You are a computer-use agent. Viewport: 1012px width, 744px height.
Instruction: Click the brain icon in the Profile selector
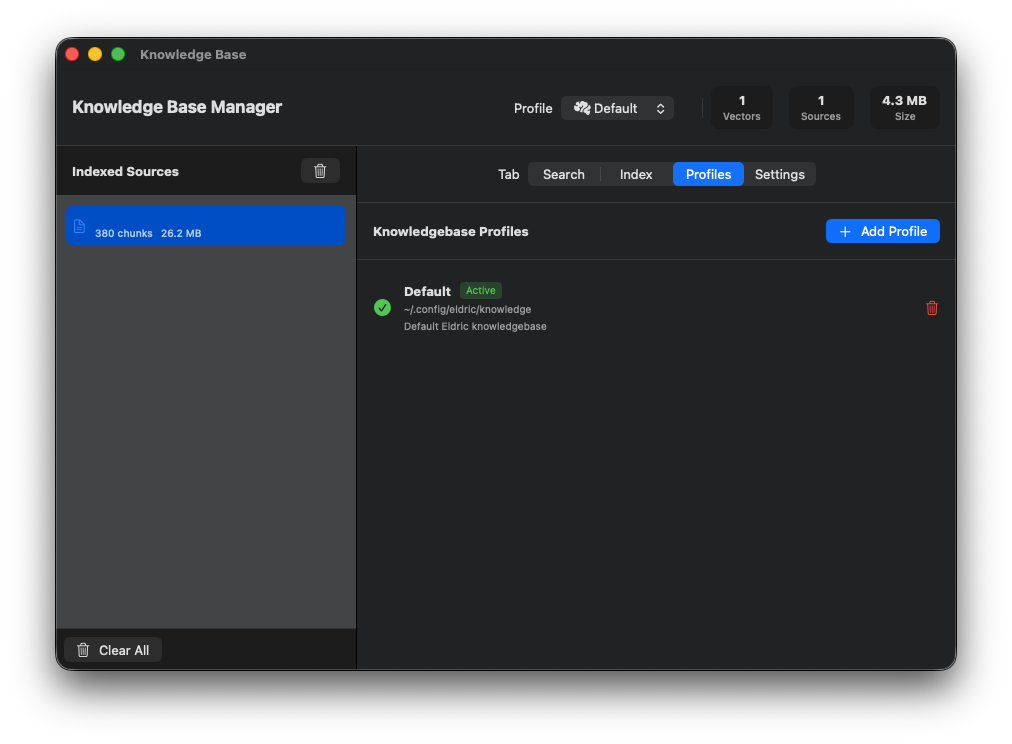(582, 108)
